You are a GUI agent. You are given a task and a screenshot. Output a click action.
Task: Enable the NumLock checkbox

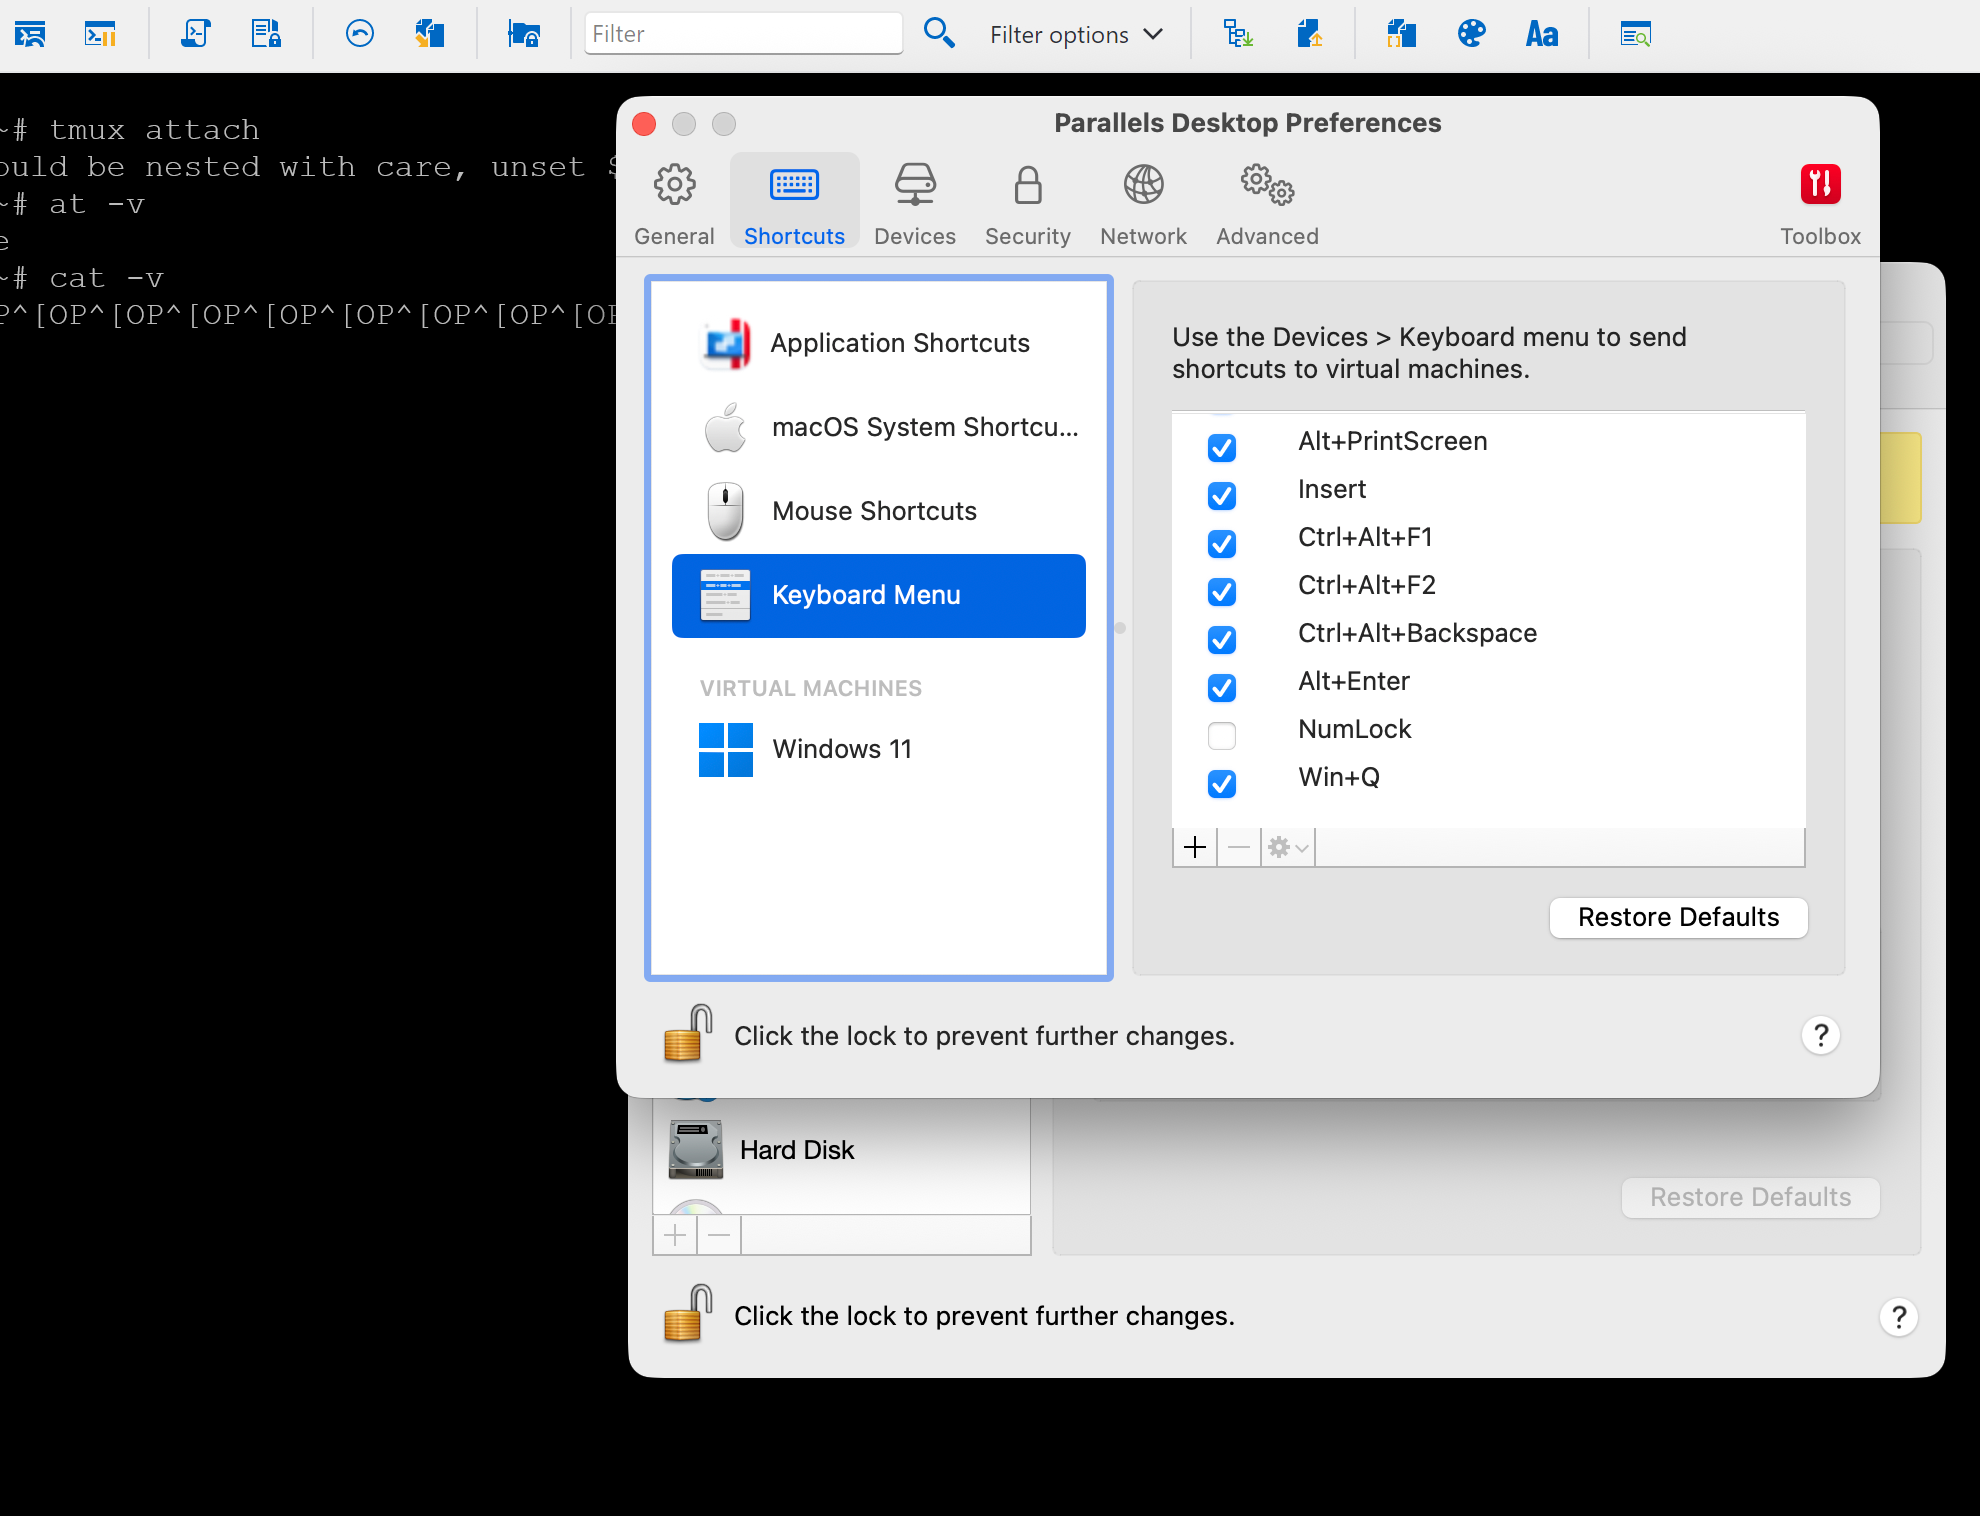pos(1222,735)
